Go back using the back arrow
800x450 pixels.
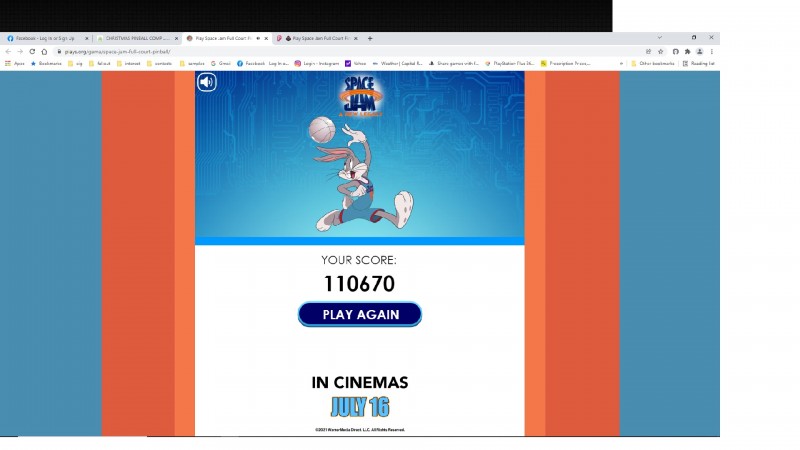pyautogui.click(x=8, y=52)
